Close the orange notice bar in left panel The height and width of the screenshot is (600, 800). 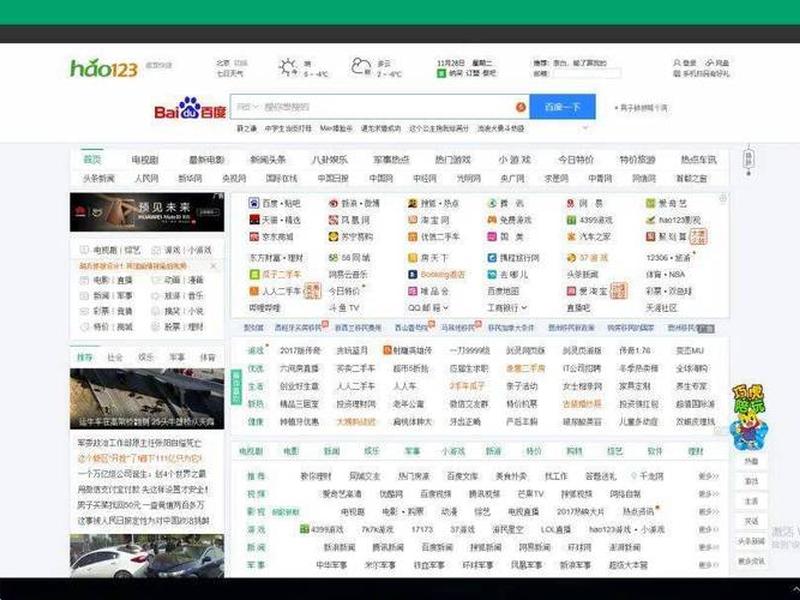(x=214, y=266)
